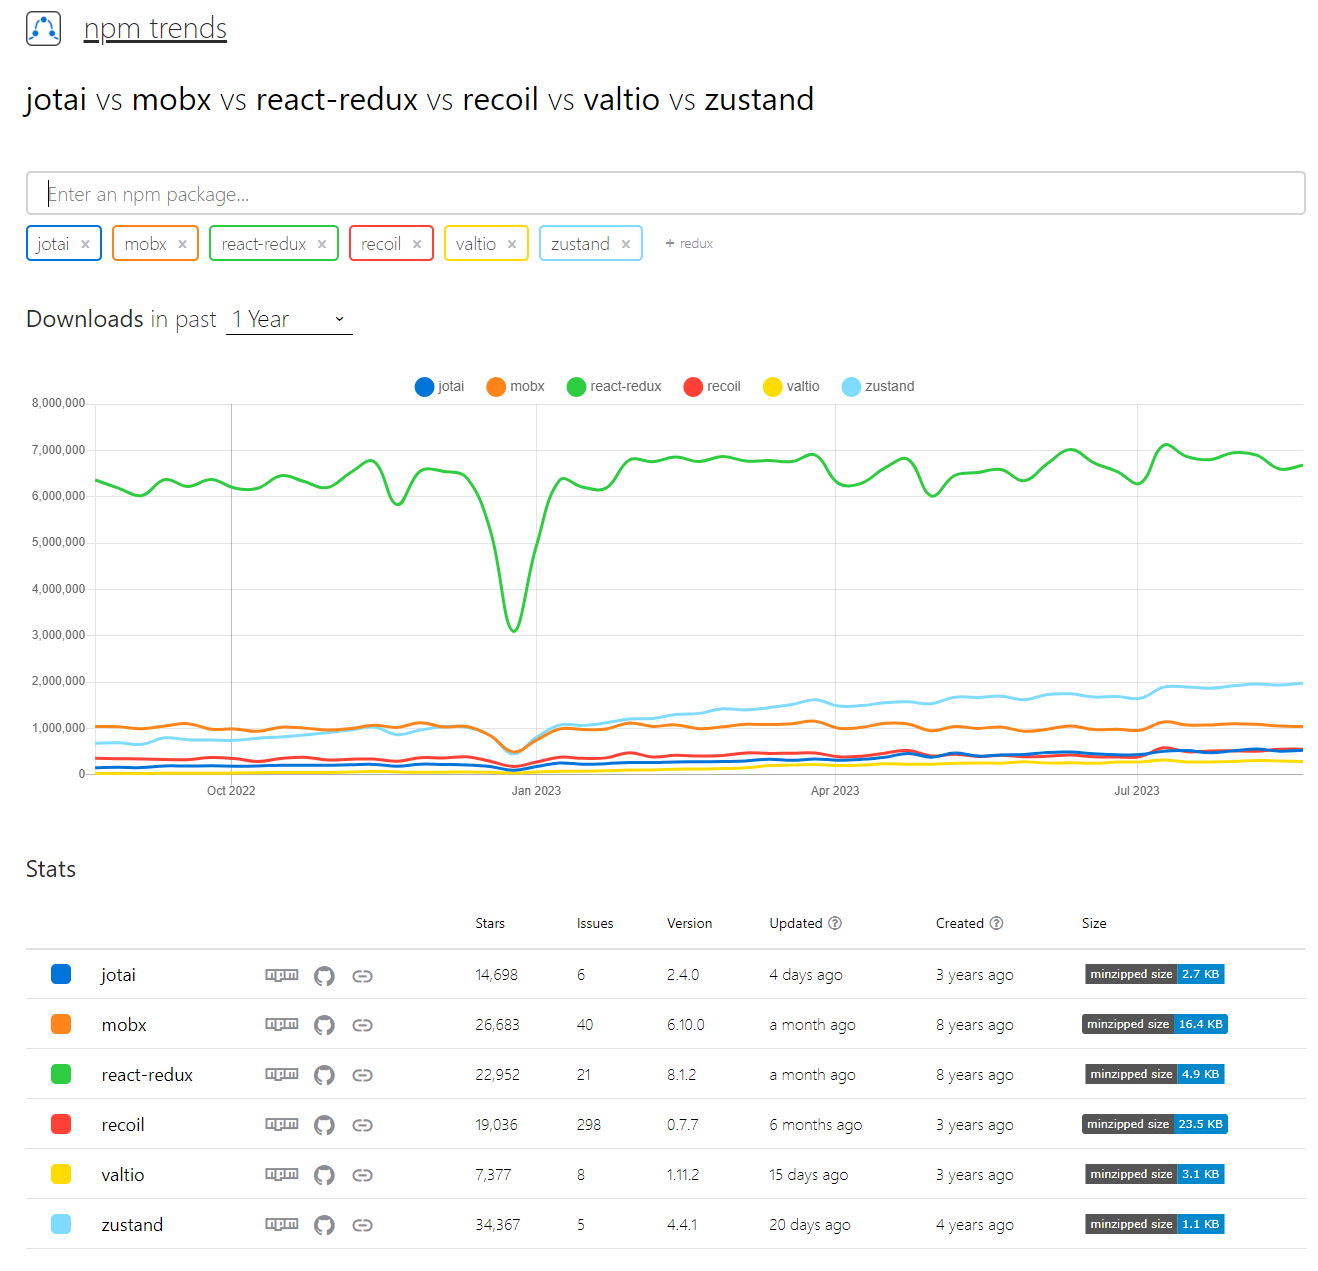Open zustand GitHub repository icon
The height and width of the screenshot is (1271, 1318).
[324, 1226]
